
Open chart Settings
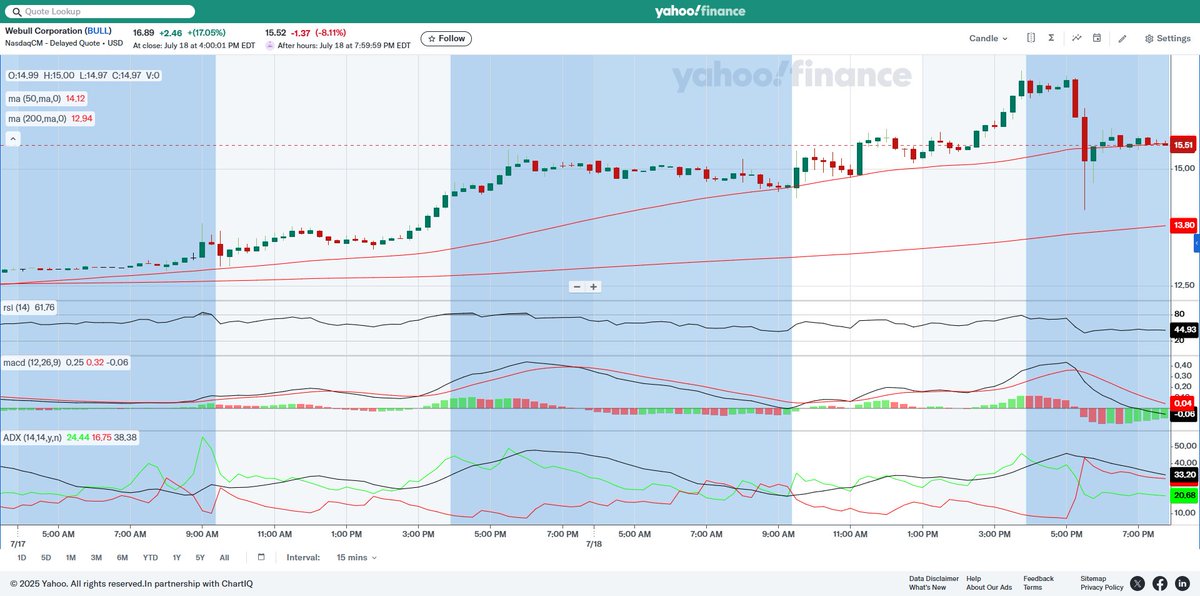pos(1167,38)
